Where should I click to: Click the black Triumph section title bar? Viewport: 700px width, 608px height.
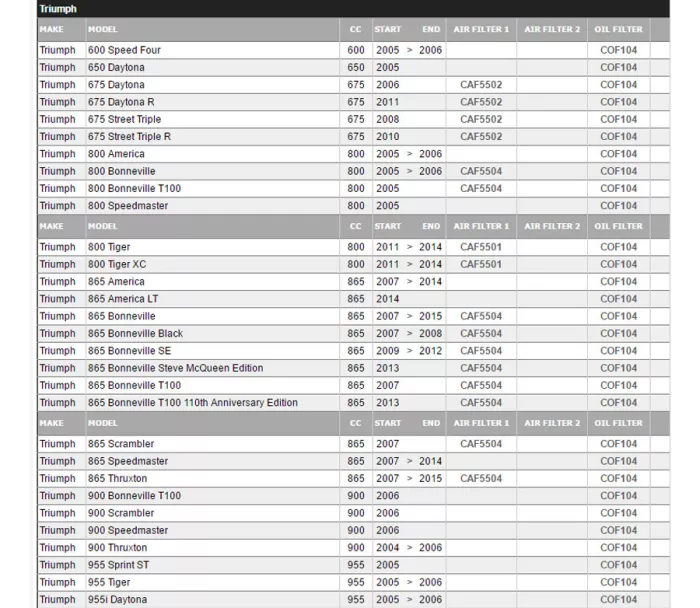[352, 9]
